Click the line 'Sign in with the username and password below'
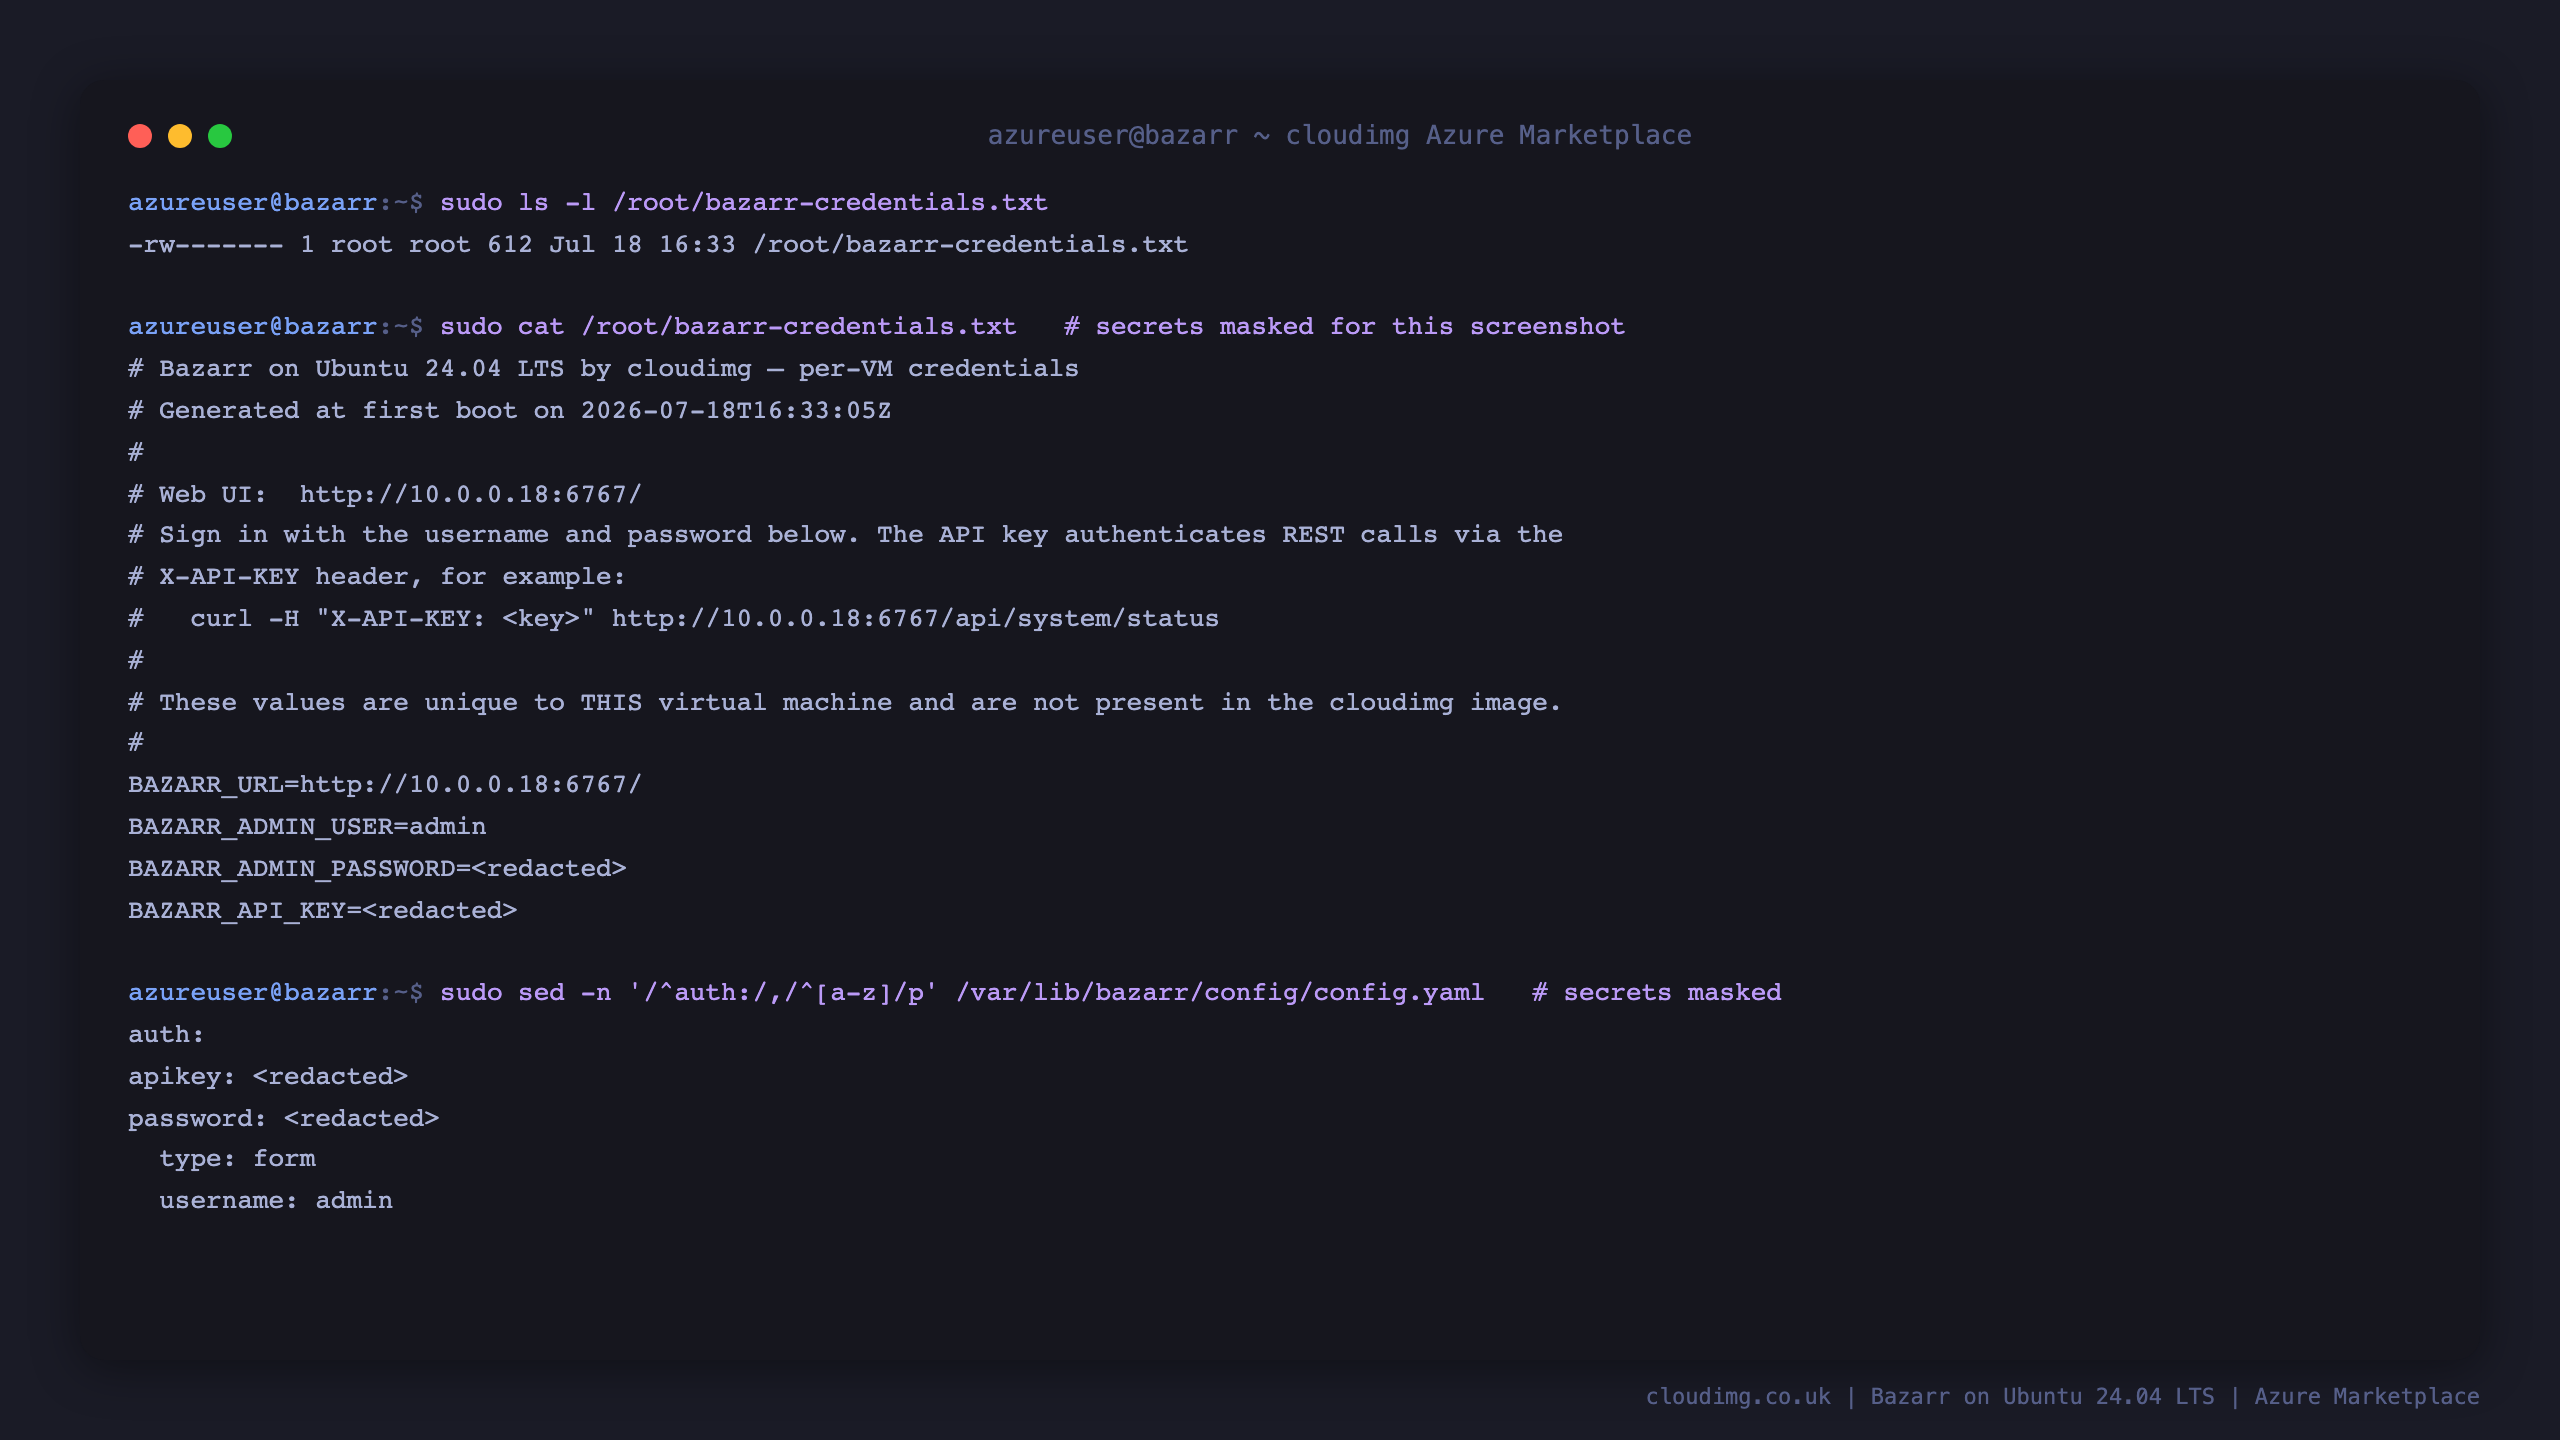 click(845, 534)
